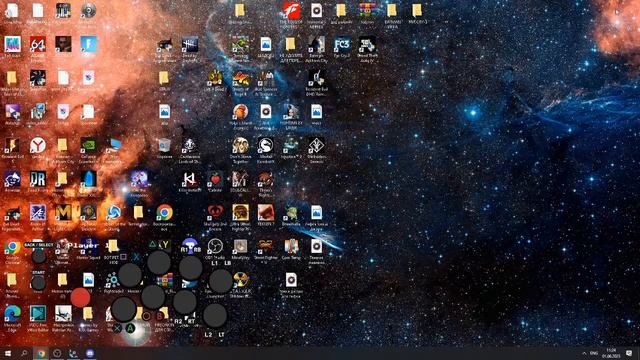Image resolution: width=640 pixels, height=360 pixels.
Task: Open the Left 4 Dead 2 shortcut
Action: (x=215, y=78)
